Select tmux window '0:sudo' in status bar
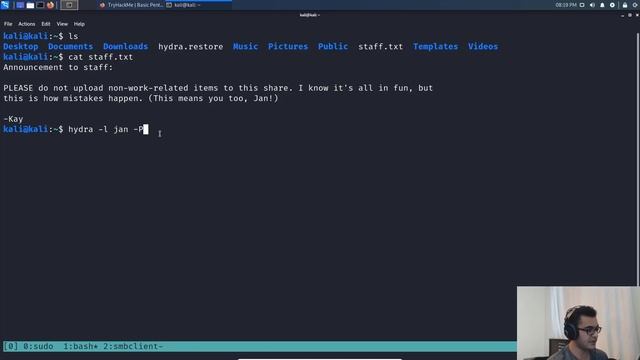 click(38, 347)
